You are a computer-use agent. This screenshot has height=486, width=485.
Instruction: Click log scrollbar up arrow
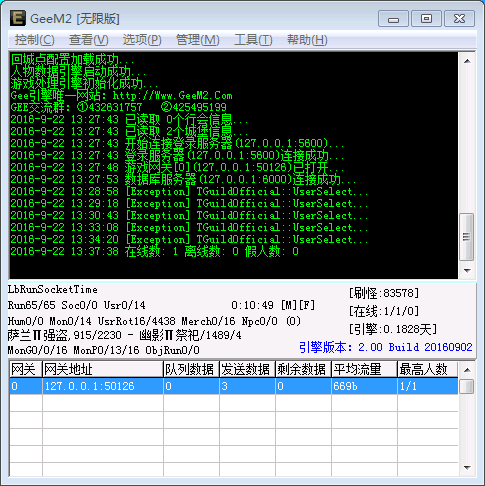467,61
